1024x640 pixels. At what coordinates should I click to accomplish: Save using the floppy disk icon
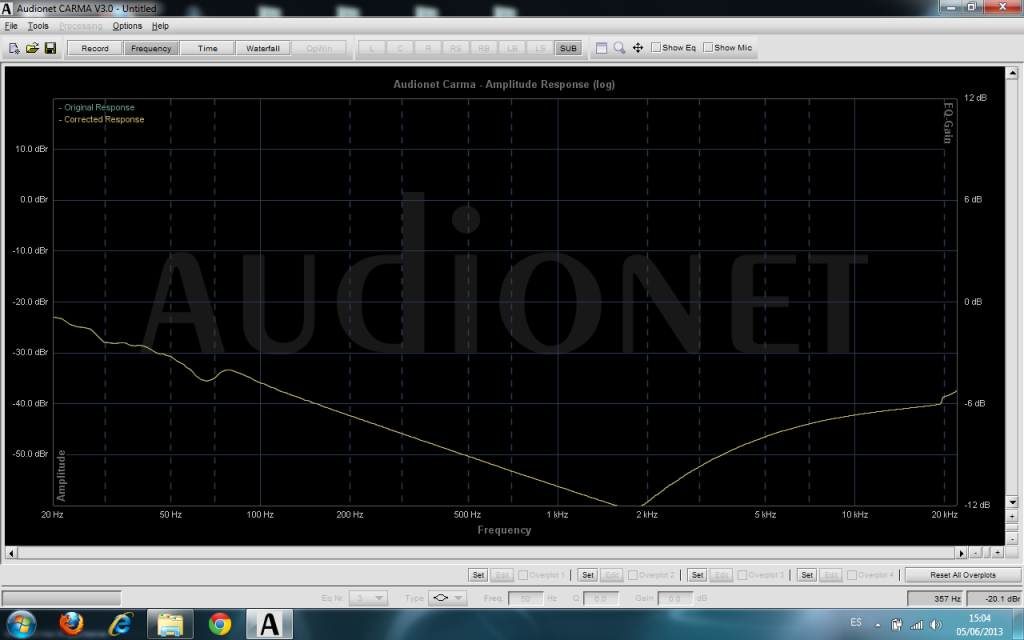[x=50, y=48]
